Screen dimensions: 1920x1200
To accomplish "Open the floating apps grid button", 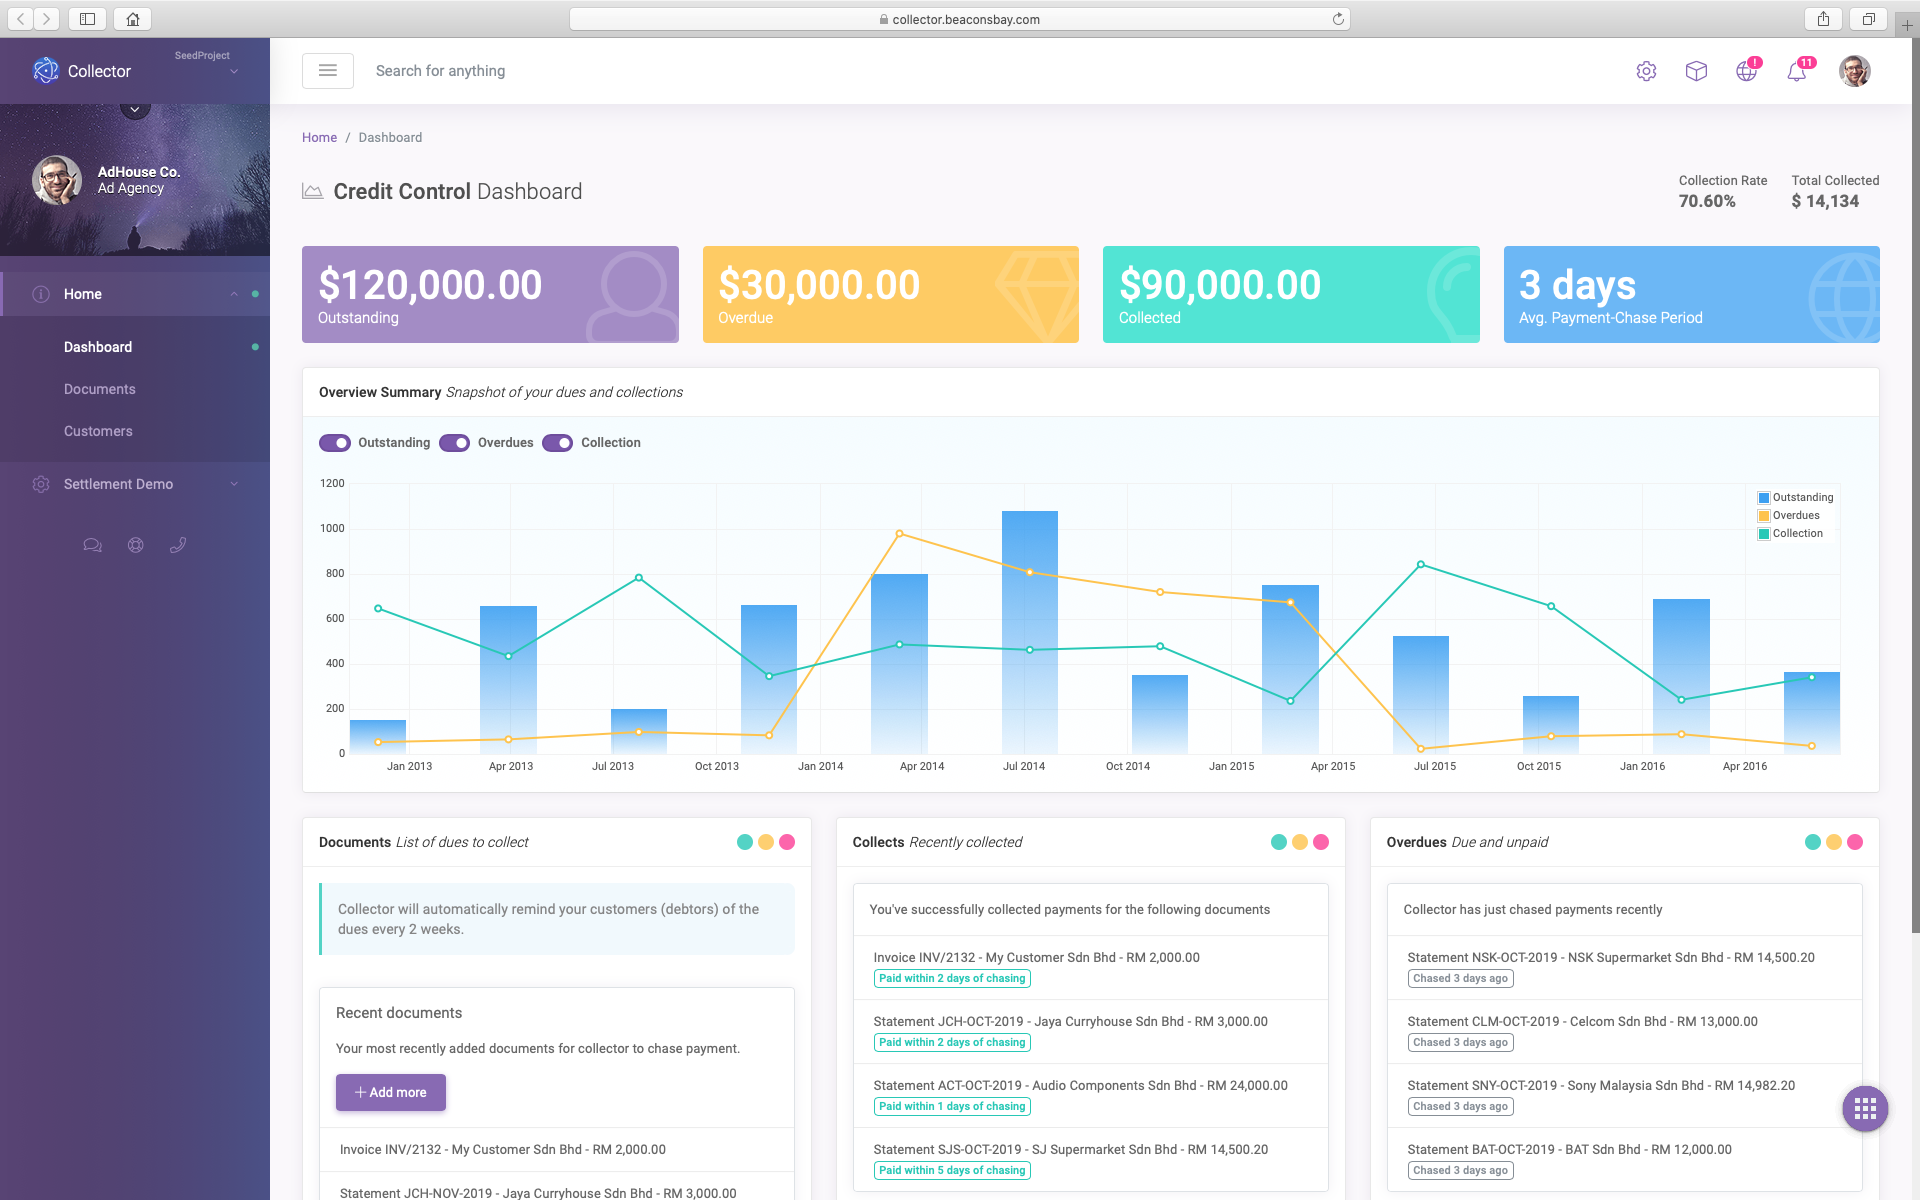I will 1865,1108.
